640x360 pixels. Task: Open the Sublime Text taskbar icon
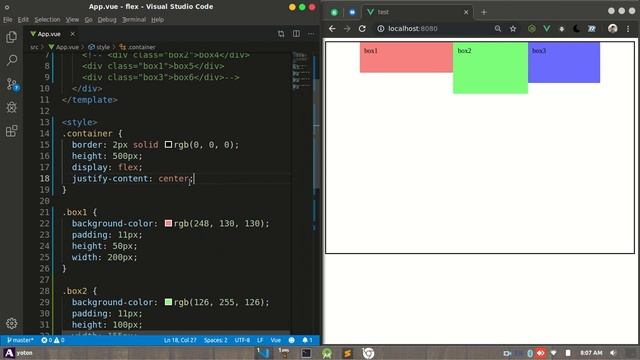pyautogui.click(x=347, y=353)
